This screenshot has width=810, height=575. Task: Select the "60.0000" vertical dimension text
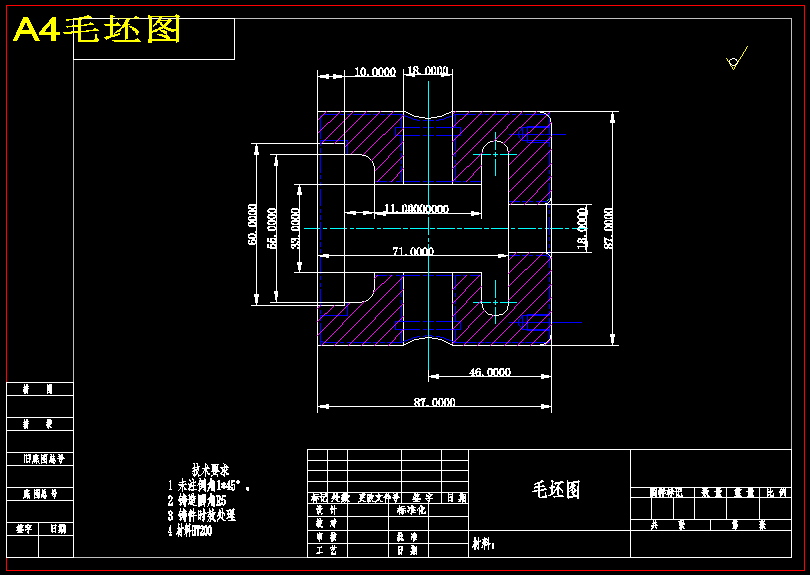(x=252, y=224)
